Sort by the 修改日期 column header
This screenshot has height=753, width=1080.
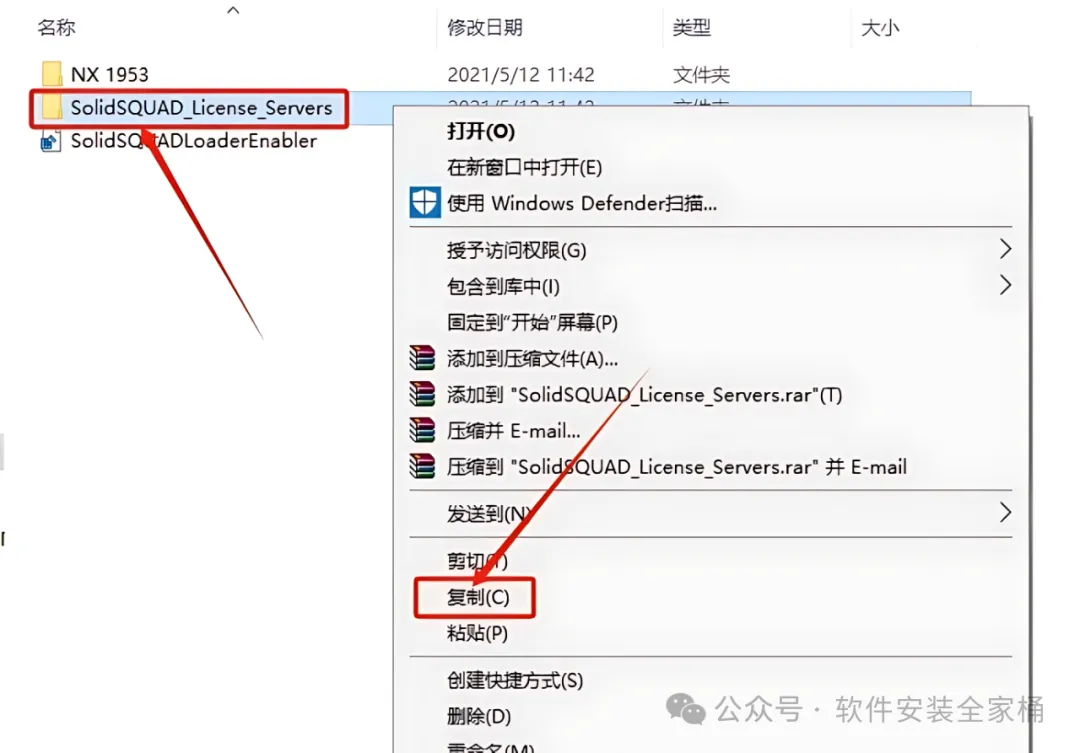pyautogui.click(x=485, y=28)
